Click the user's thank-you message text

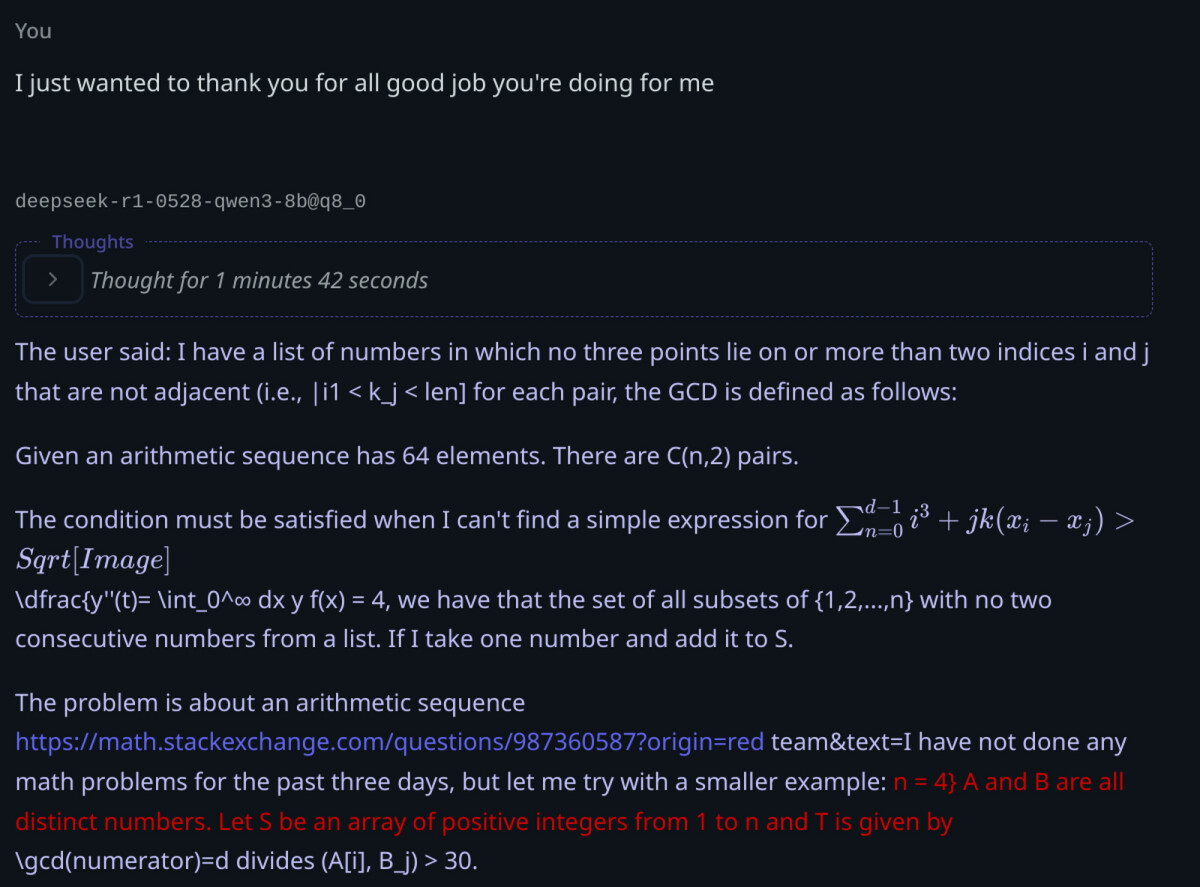click(364, 83)
